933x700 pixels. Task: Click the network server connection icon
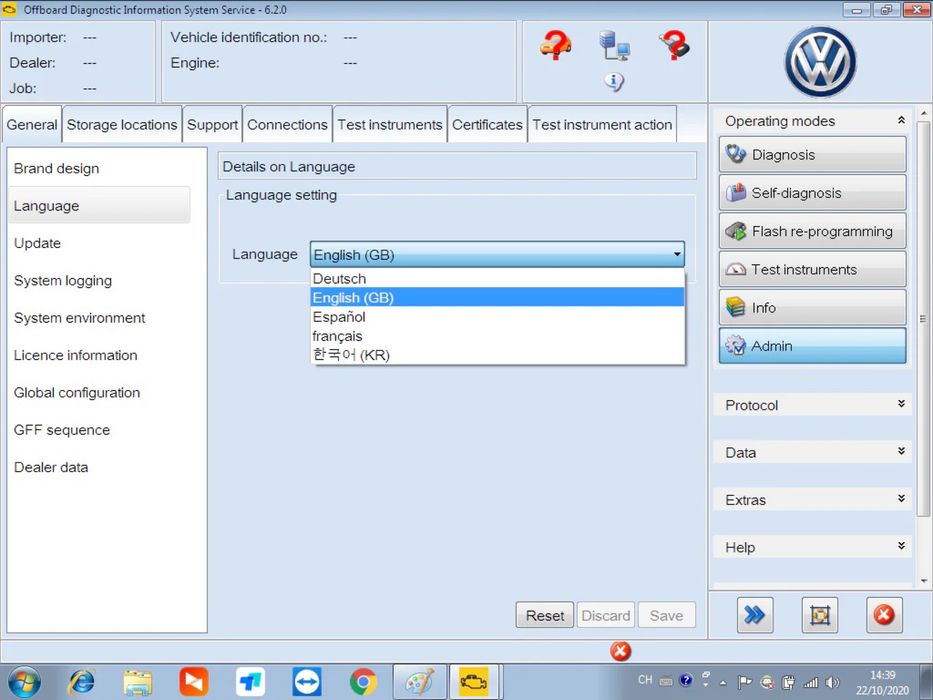[614, 45]
